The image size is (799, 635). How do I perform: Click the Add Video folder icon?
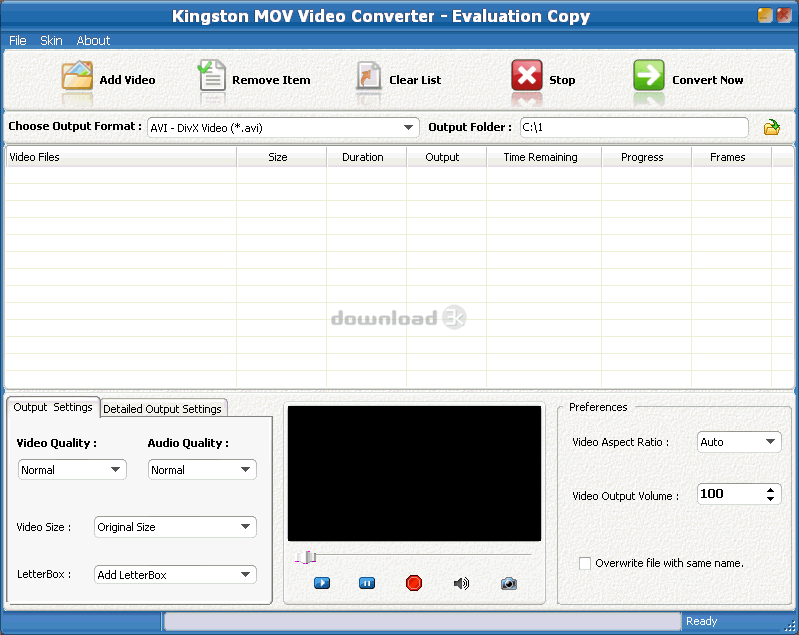(77, 75)
